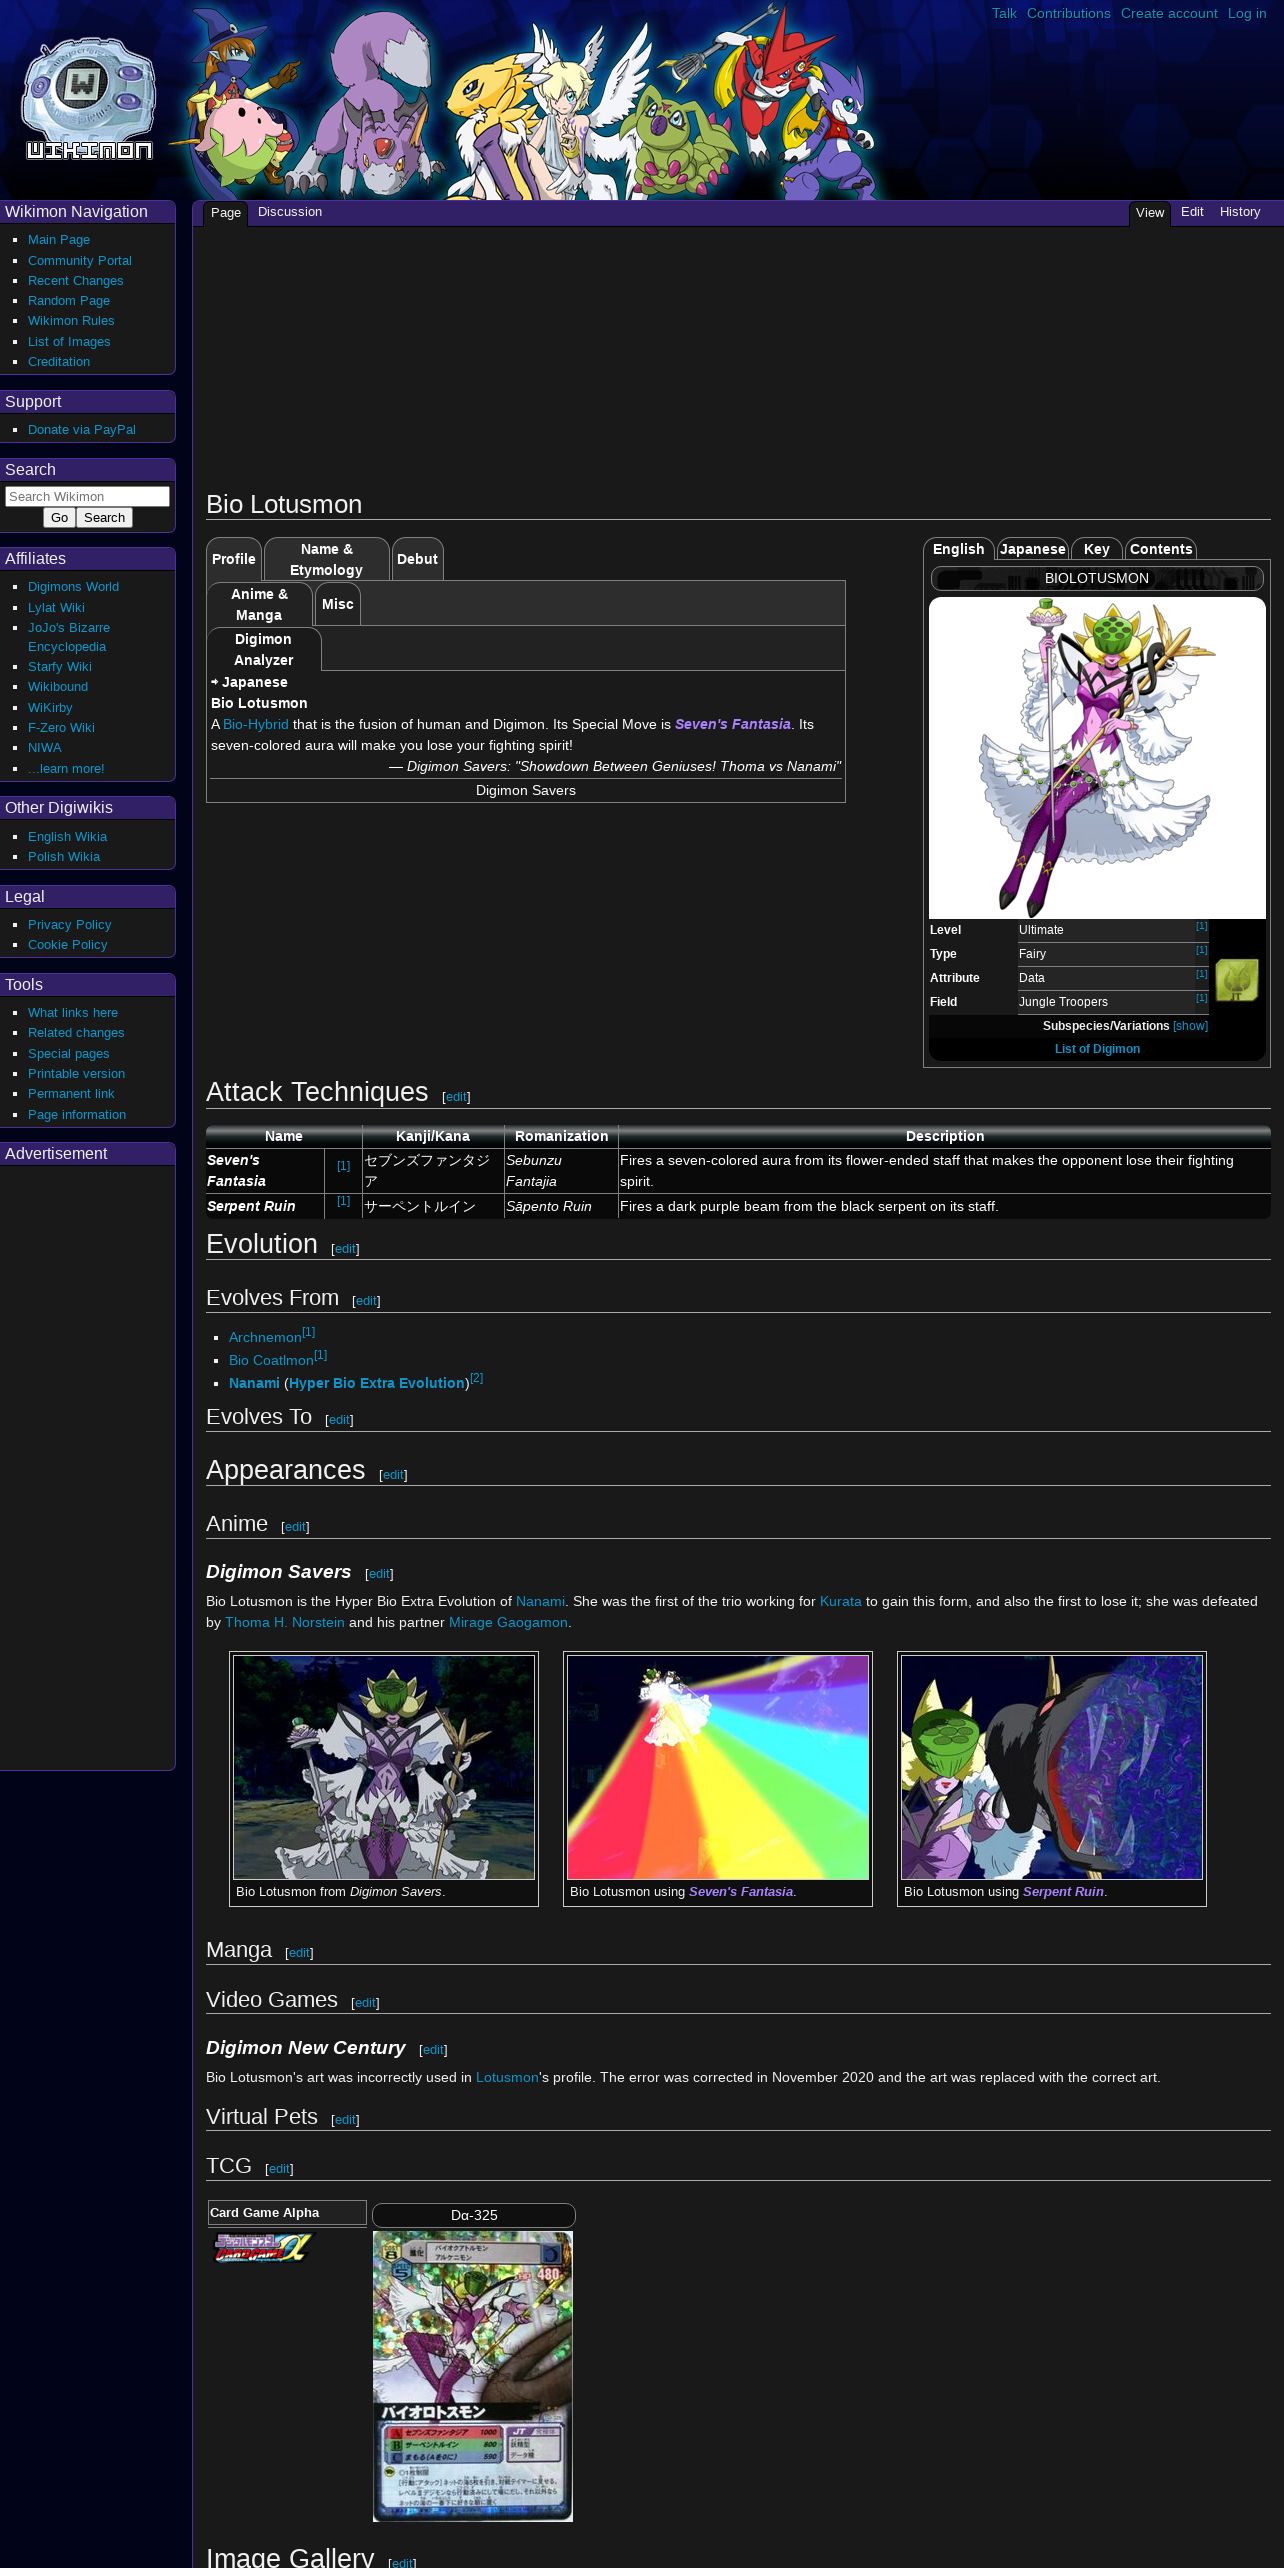Screen dimensions: 1284x2568
Task: Open the Privacy Policy link
Action: [x=69, y=925]
